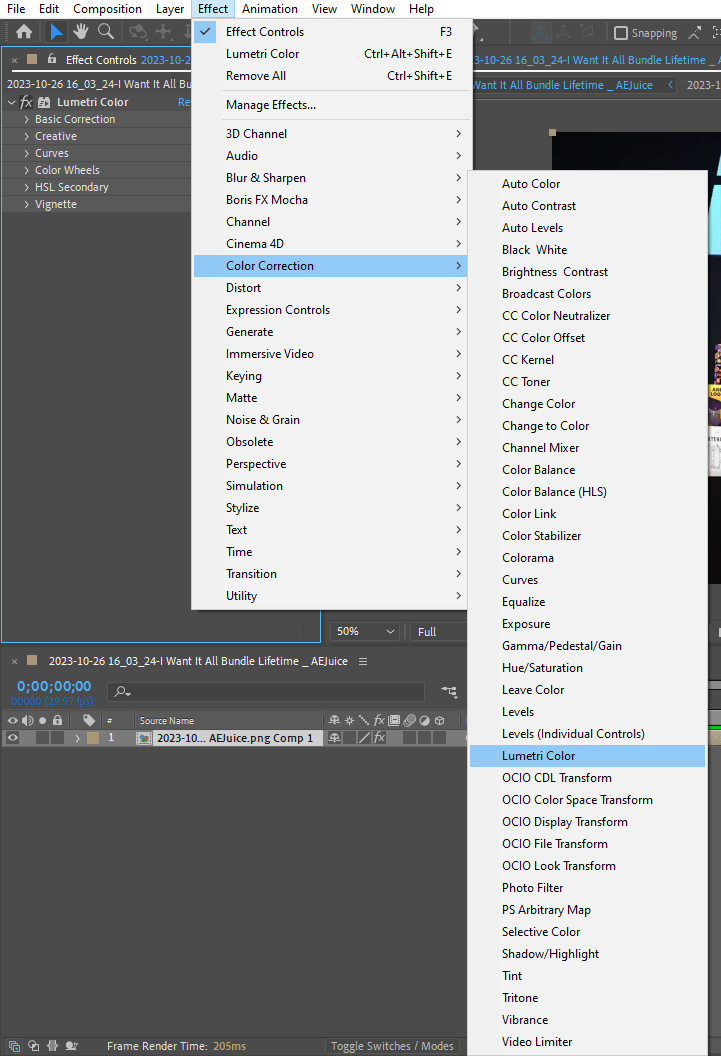Hide layer 1 with the eye icon
Screen dimensions: 721x1056
pos(12,737)
